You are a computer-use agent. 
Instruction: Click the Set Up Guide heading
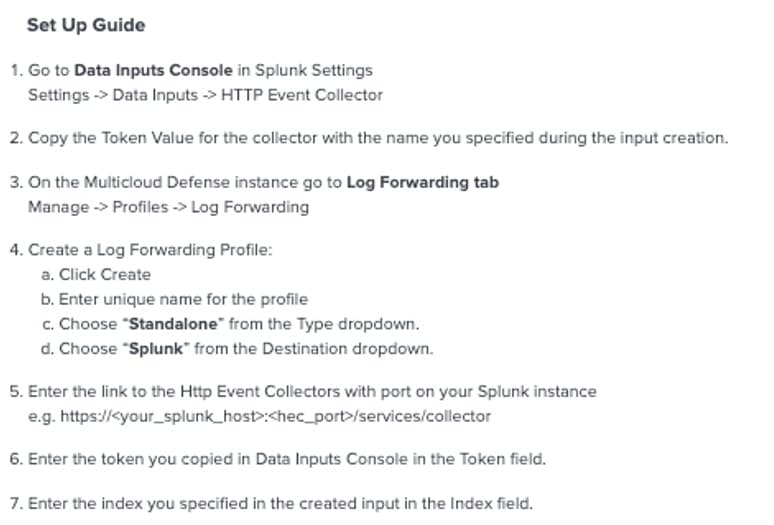pyautogui.click(x=86, y=25)
